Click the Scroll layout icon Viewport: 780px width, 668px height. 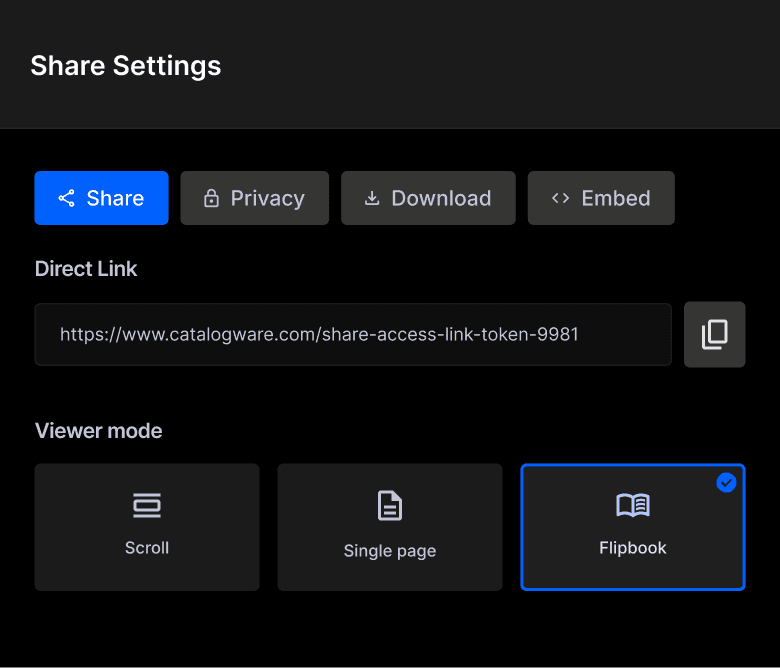click(147, 506)
